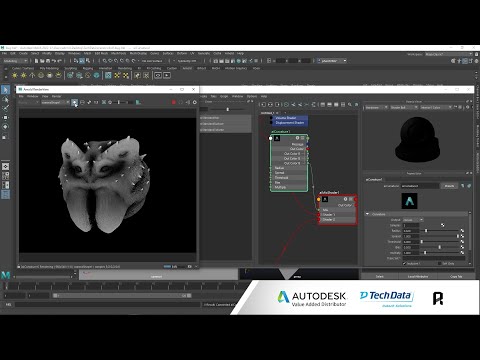Click the Undo arrow in status line
The image size is (480, 360).
(x=54, y=61)
